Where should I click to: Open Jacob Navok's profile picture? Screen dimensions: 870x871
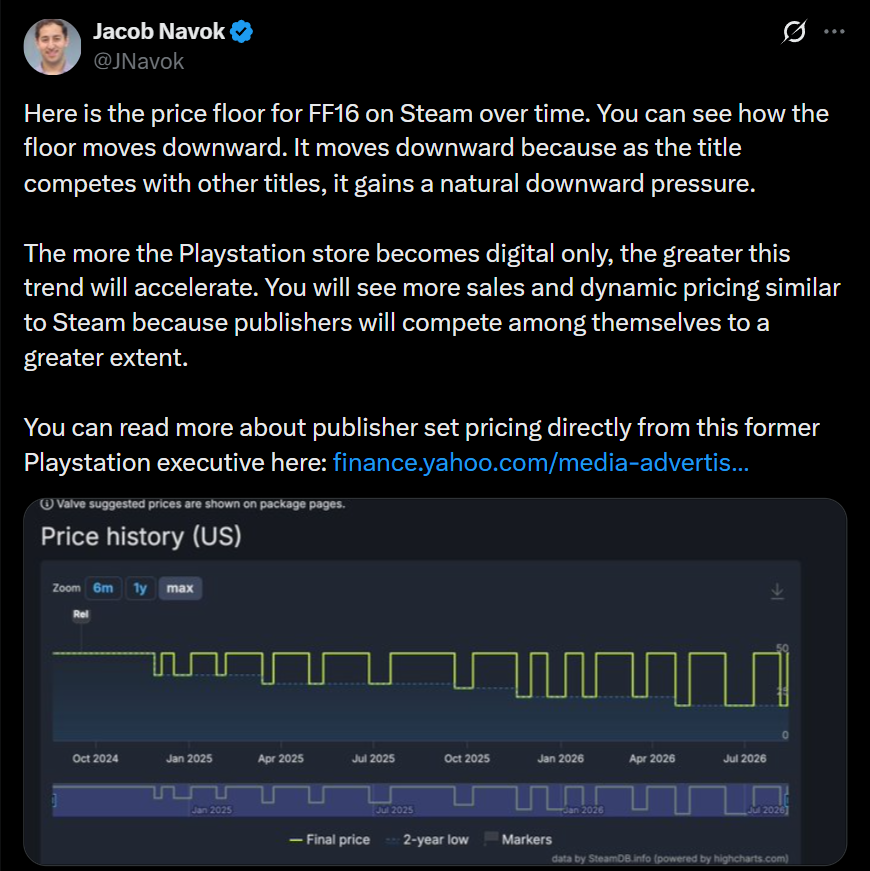[52, 47]
